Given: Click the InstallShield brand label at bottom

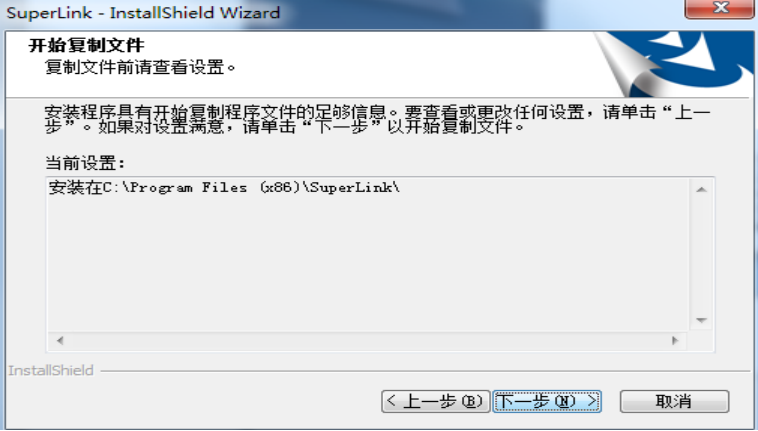Looking at the screenshot, I should [x=51, y=371].
